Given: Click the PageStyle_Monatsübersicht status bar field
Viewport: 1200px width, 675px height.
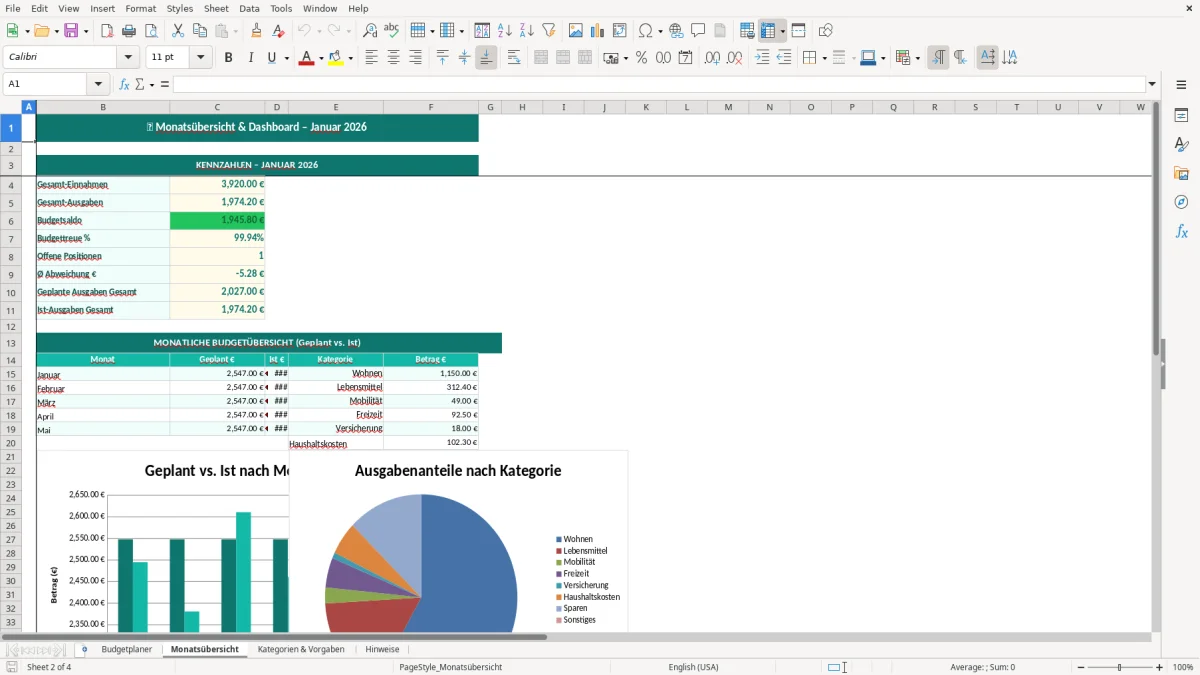Looking at the screenshot, I should (x=450, y=667).
